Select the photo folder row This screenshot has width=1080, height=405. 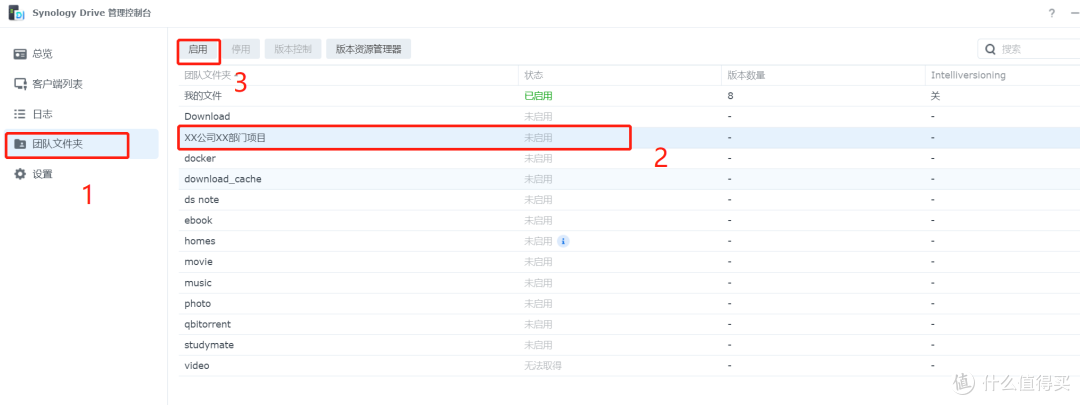[630, 303]
